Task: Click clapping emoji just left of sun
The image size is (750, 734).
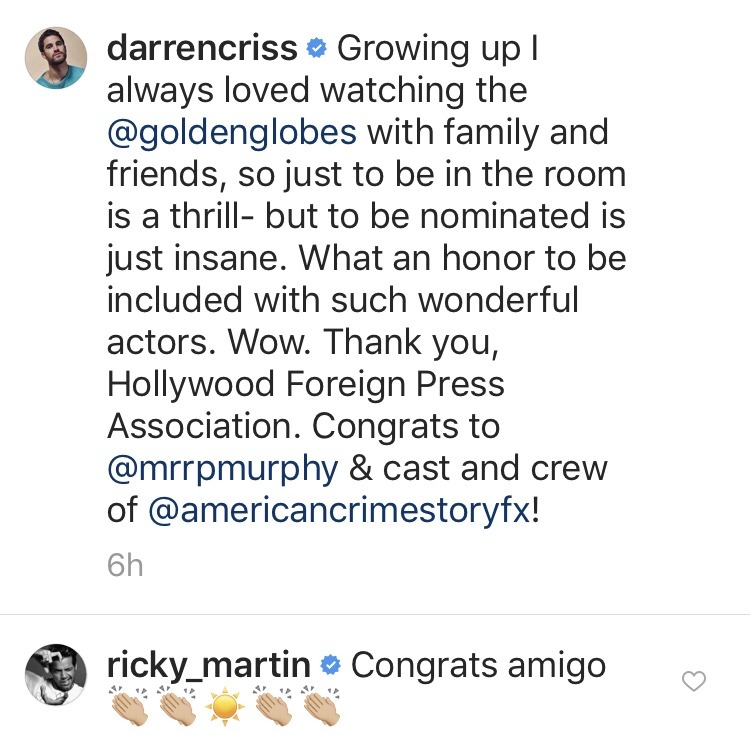Action: click(x=177, y=708)
